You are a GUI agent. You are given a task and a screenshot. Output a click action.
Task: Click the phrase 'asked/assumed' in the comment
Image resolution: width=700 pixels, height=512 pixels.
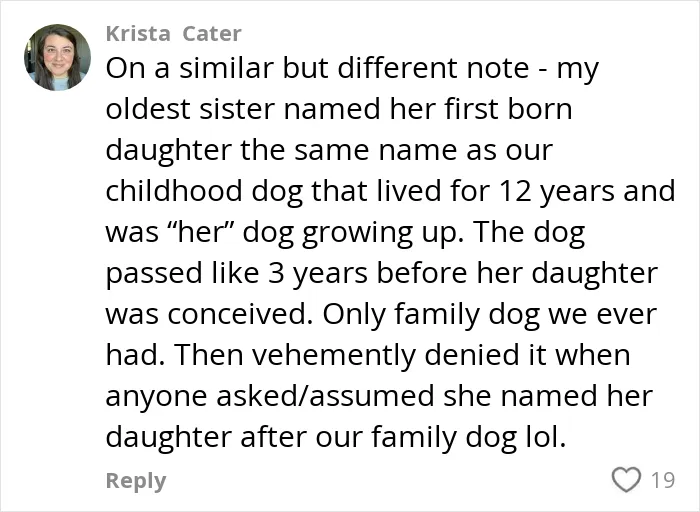325,396
